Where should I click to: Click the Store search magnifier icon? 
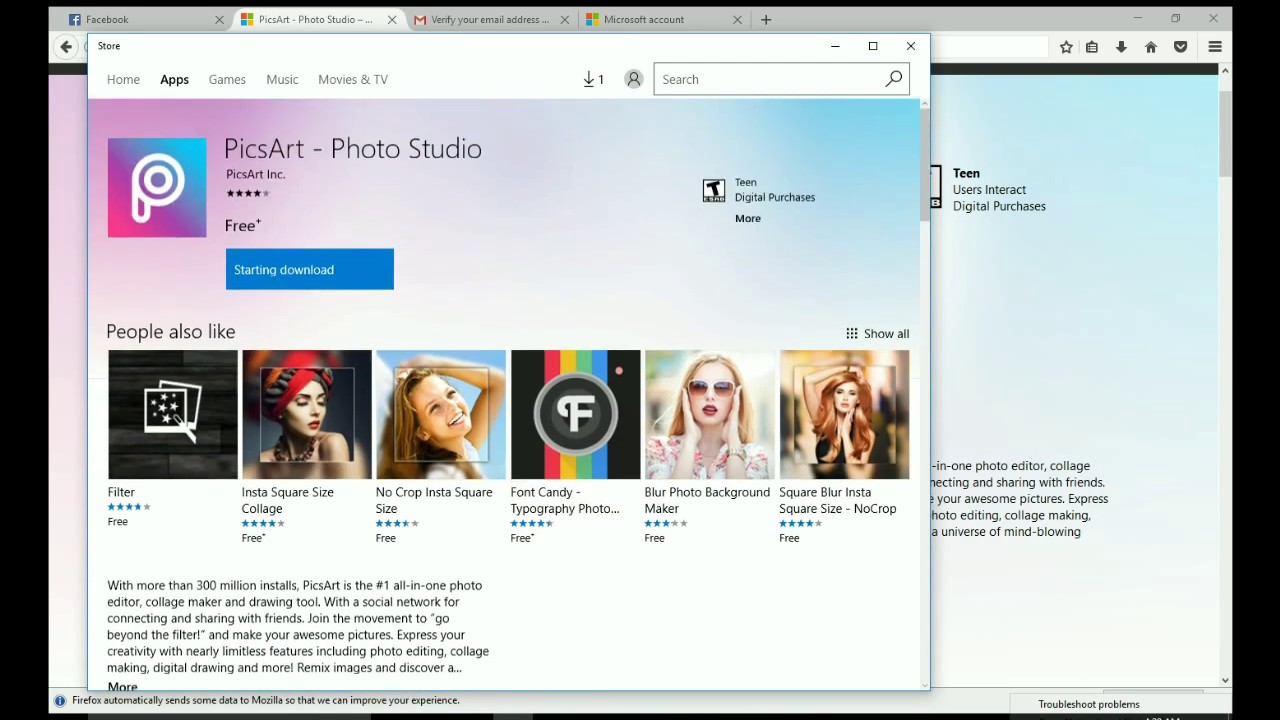click(893, 79)
